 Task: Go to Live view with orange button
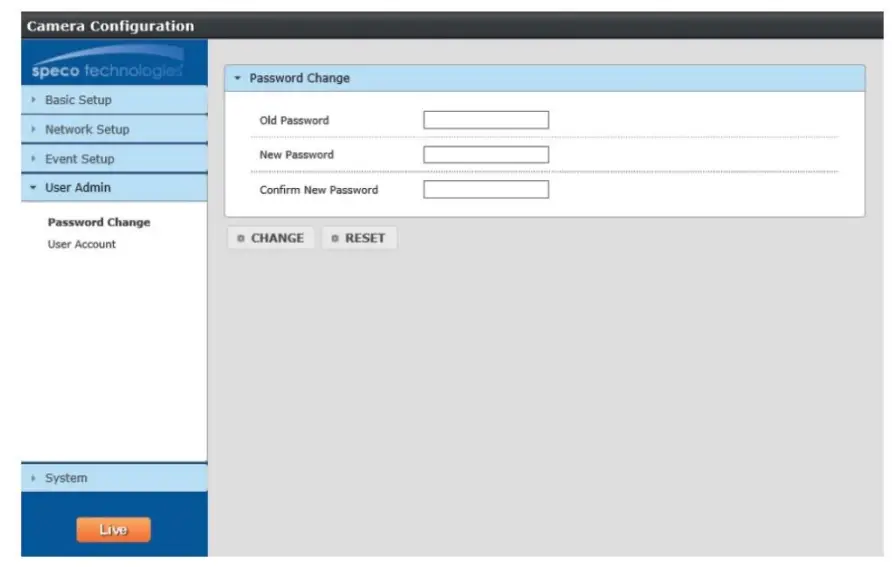tap(113, 529)
